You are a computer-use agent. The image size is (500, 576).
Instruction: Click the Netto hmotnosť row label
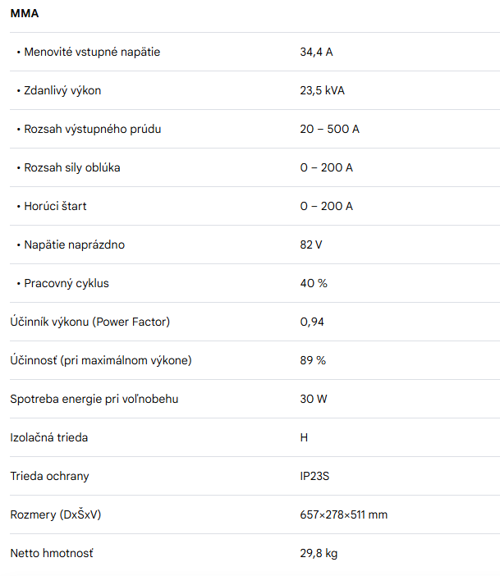click(52, 553)
